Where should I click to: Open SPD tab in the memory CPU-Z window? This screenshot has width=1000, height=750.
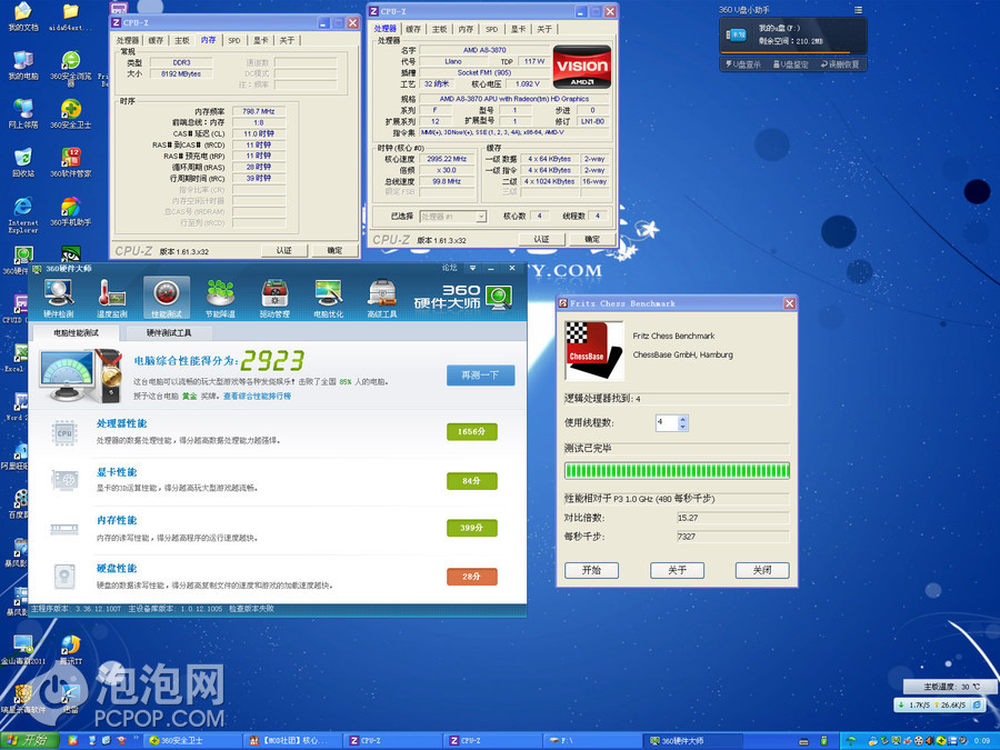coord(235,40)
